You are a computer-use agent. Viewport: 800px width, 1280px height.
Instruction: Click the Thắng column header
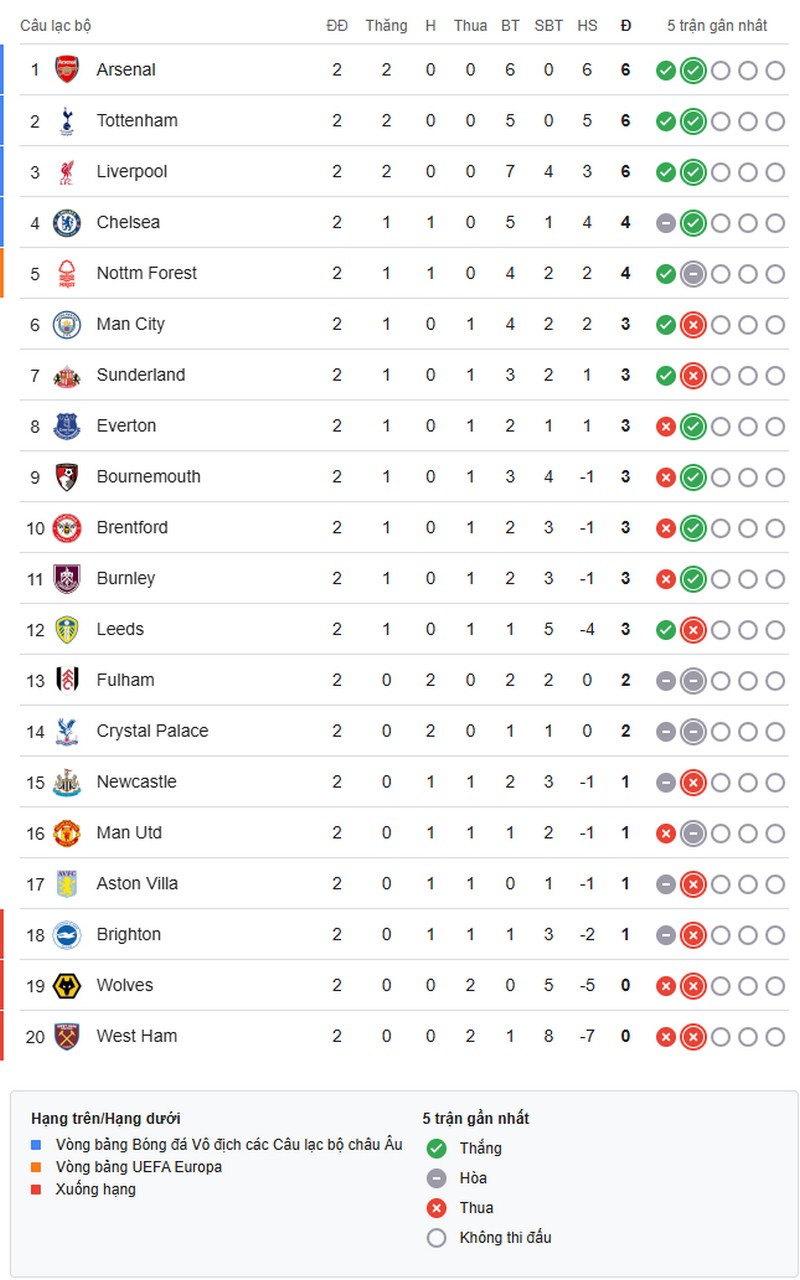click(x=386, y=26)
